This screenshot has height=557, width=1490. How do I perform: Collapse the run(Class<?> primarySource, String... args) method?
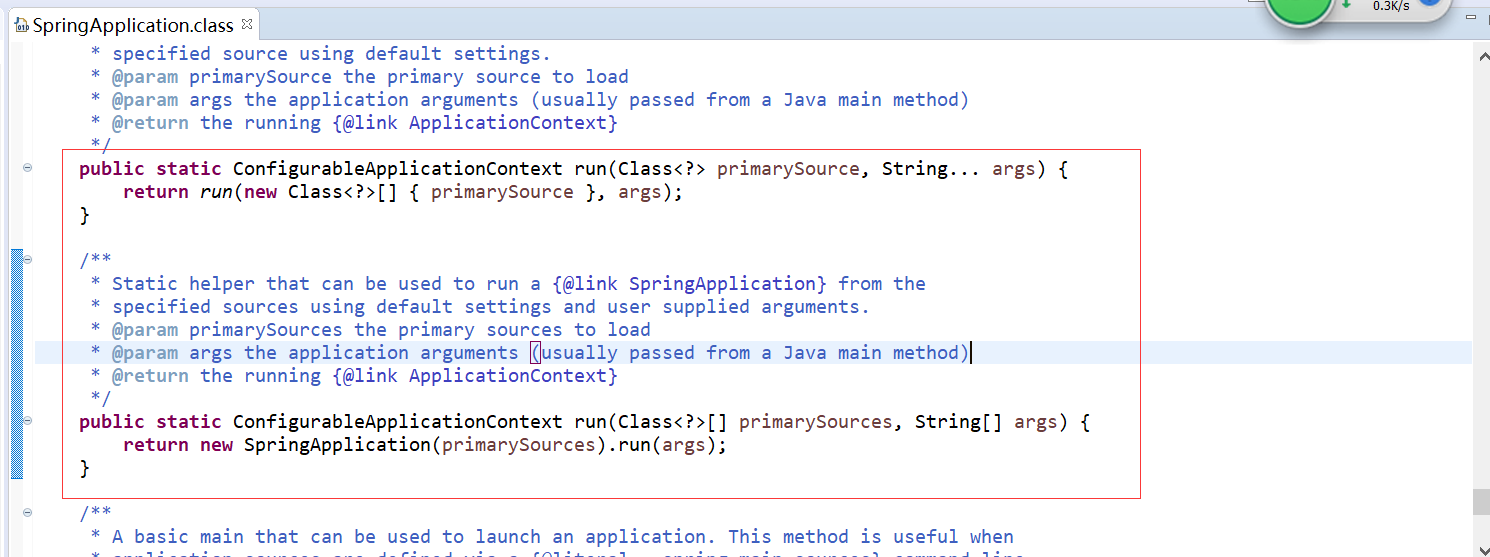click(x=27, y=168)
